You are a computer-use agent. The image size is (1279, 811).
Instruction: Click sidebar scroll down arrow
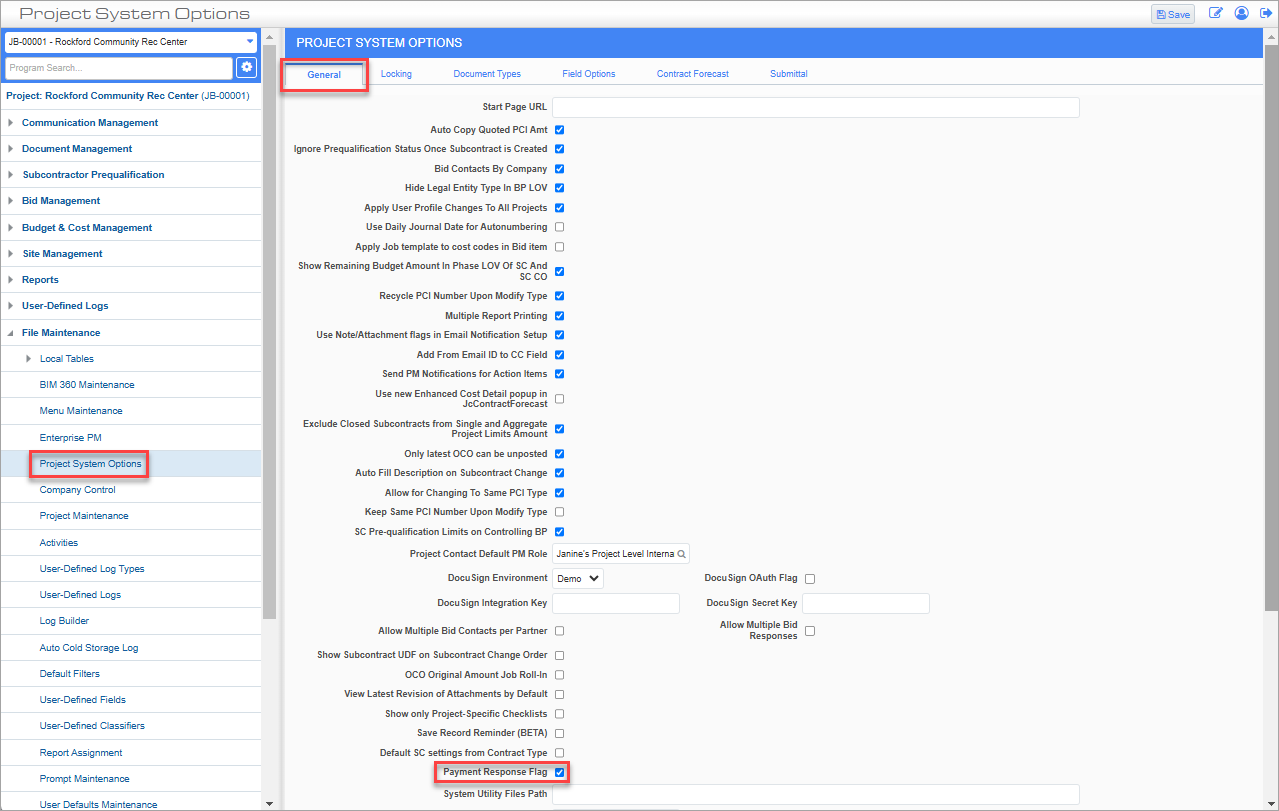click(x=269, y=803)
